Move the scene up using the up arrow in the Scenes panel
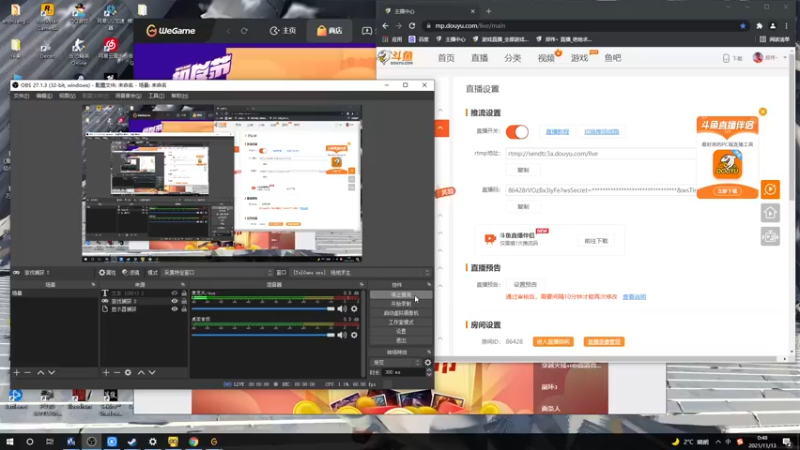The height and width of the screenshot is (450, 800). tap(40, 373)
